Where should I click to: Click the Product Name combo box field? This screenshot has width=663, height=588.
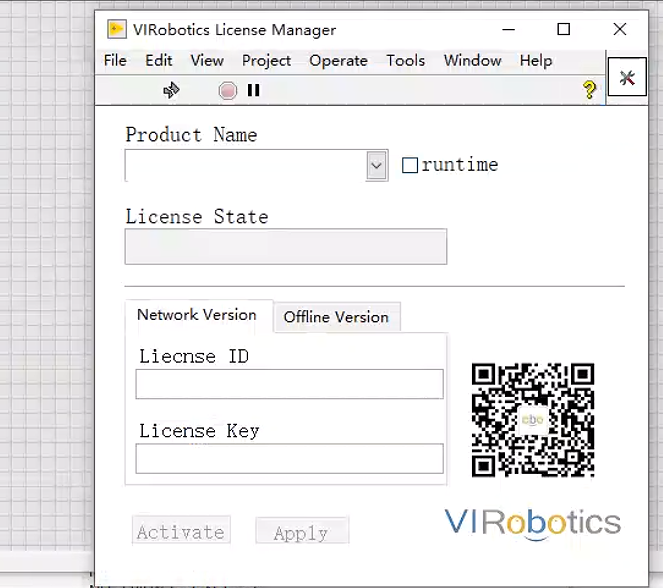[245, 165]
